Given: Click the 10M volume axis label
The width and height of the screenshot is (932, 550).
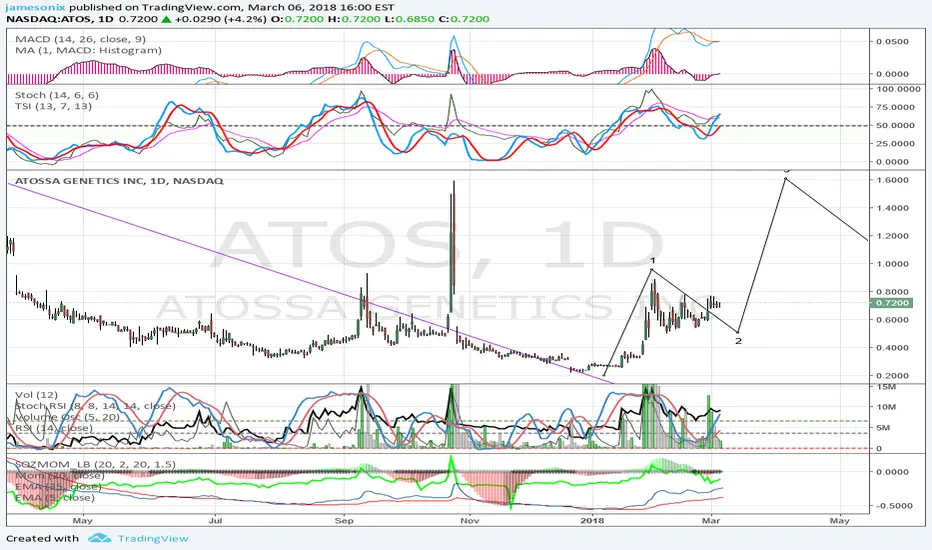Looking at the screenshot, I should (886, 407).
